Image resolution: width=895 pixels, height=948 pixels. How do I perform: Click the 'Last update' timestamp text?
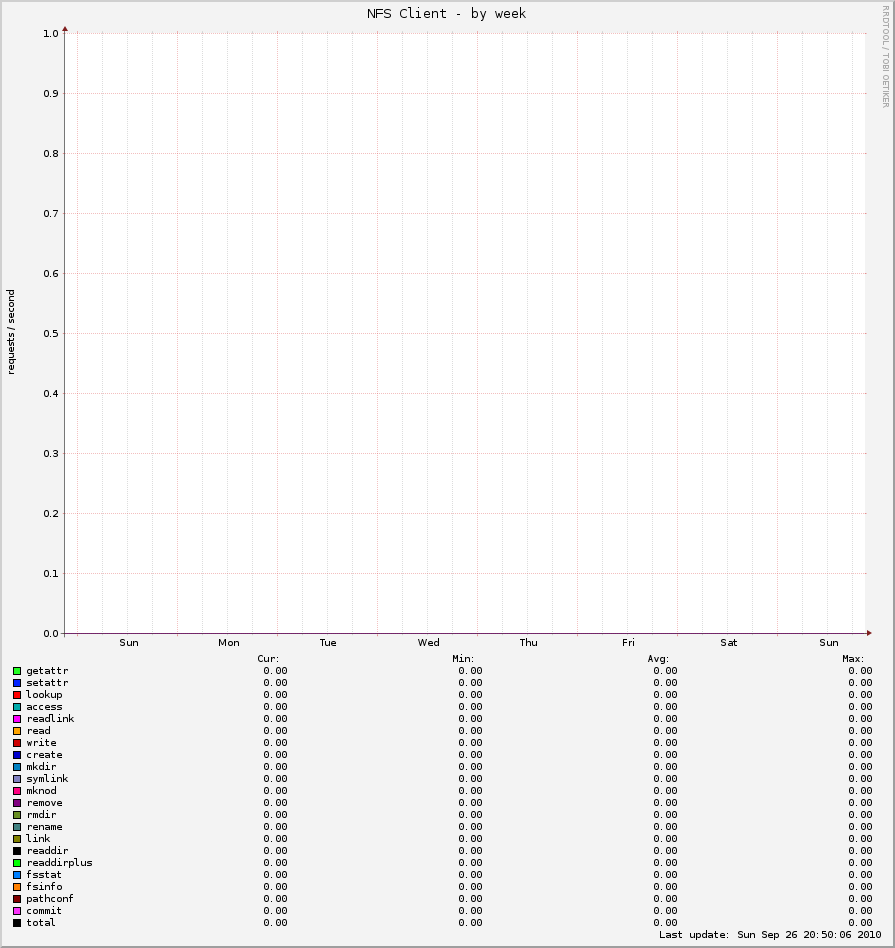[x=770, y=935]
